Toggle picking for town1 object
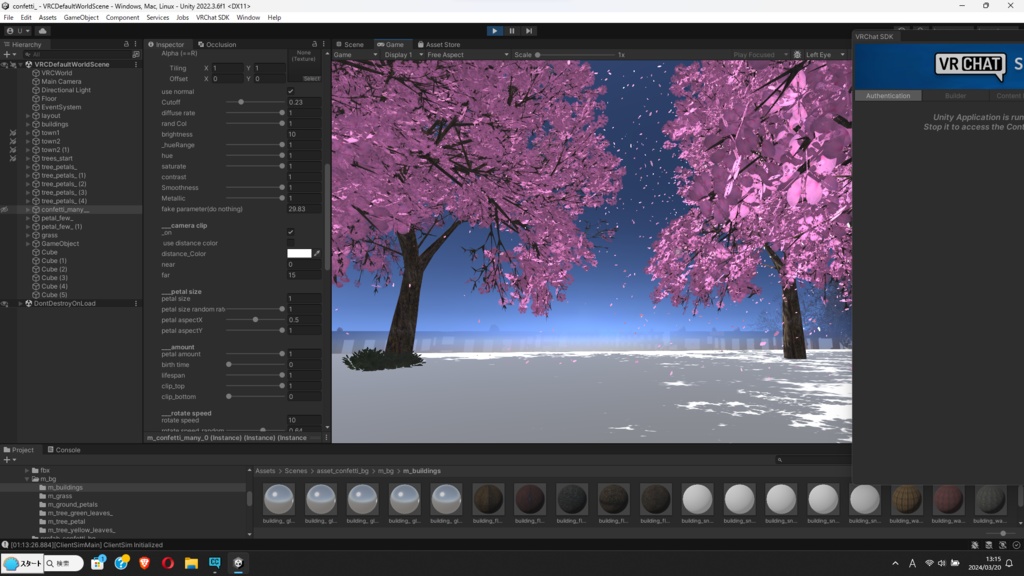 [x=13, y=133]
